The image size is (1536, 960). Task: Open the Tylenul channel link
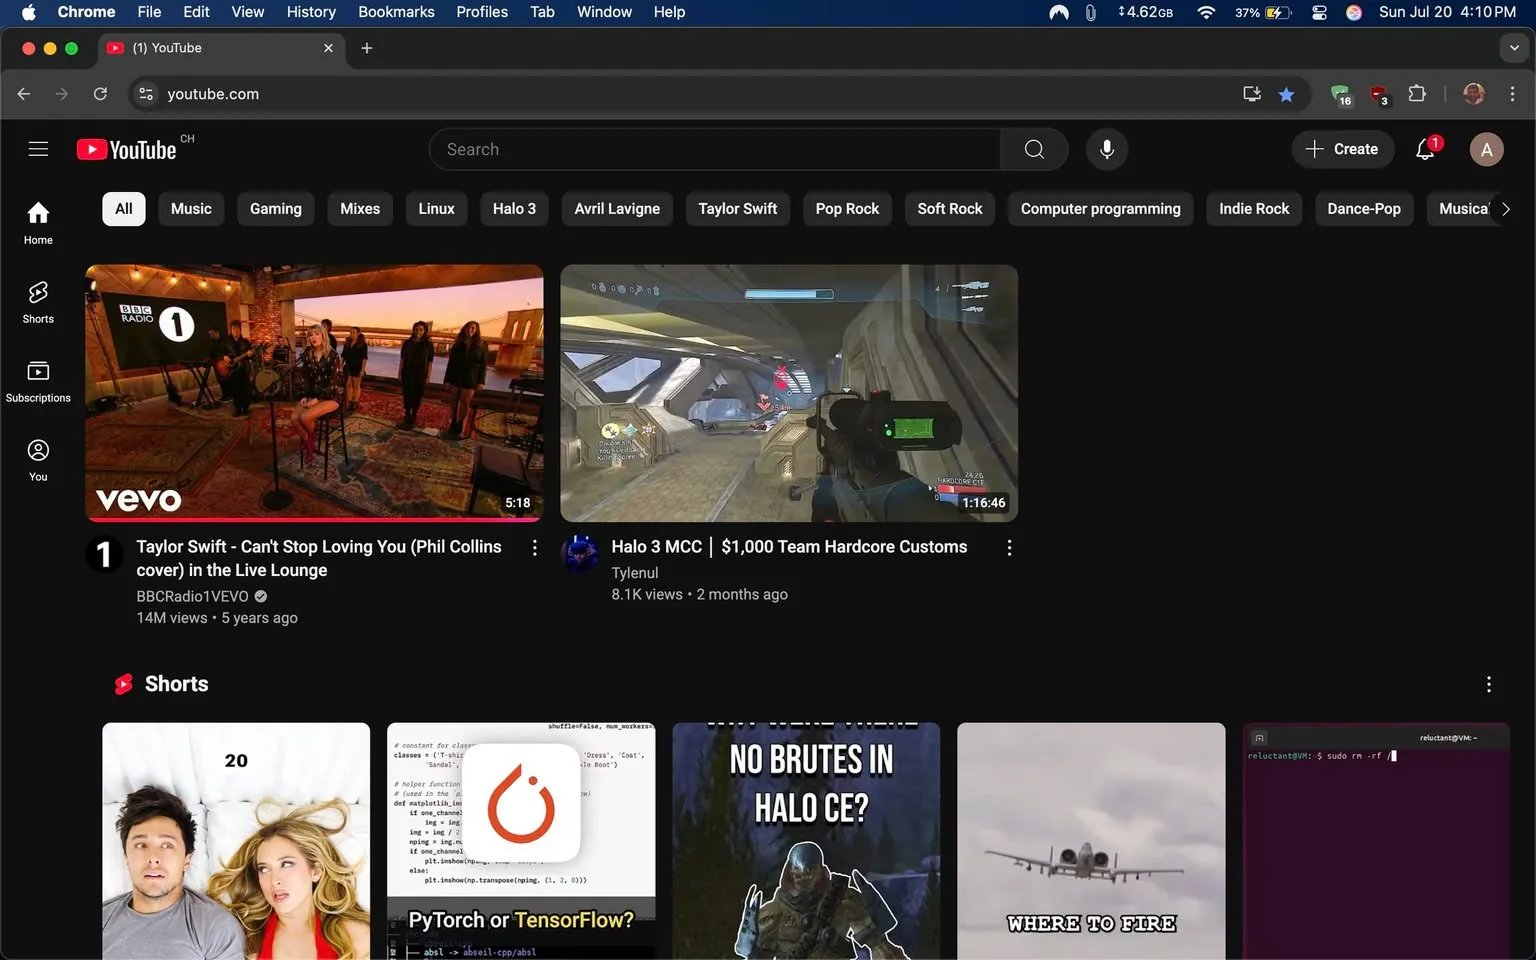point(634,572)
